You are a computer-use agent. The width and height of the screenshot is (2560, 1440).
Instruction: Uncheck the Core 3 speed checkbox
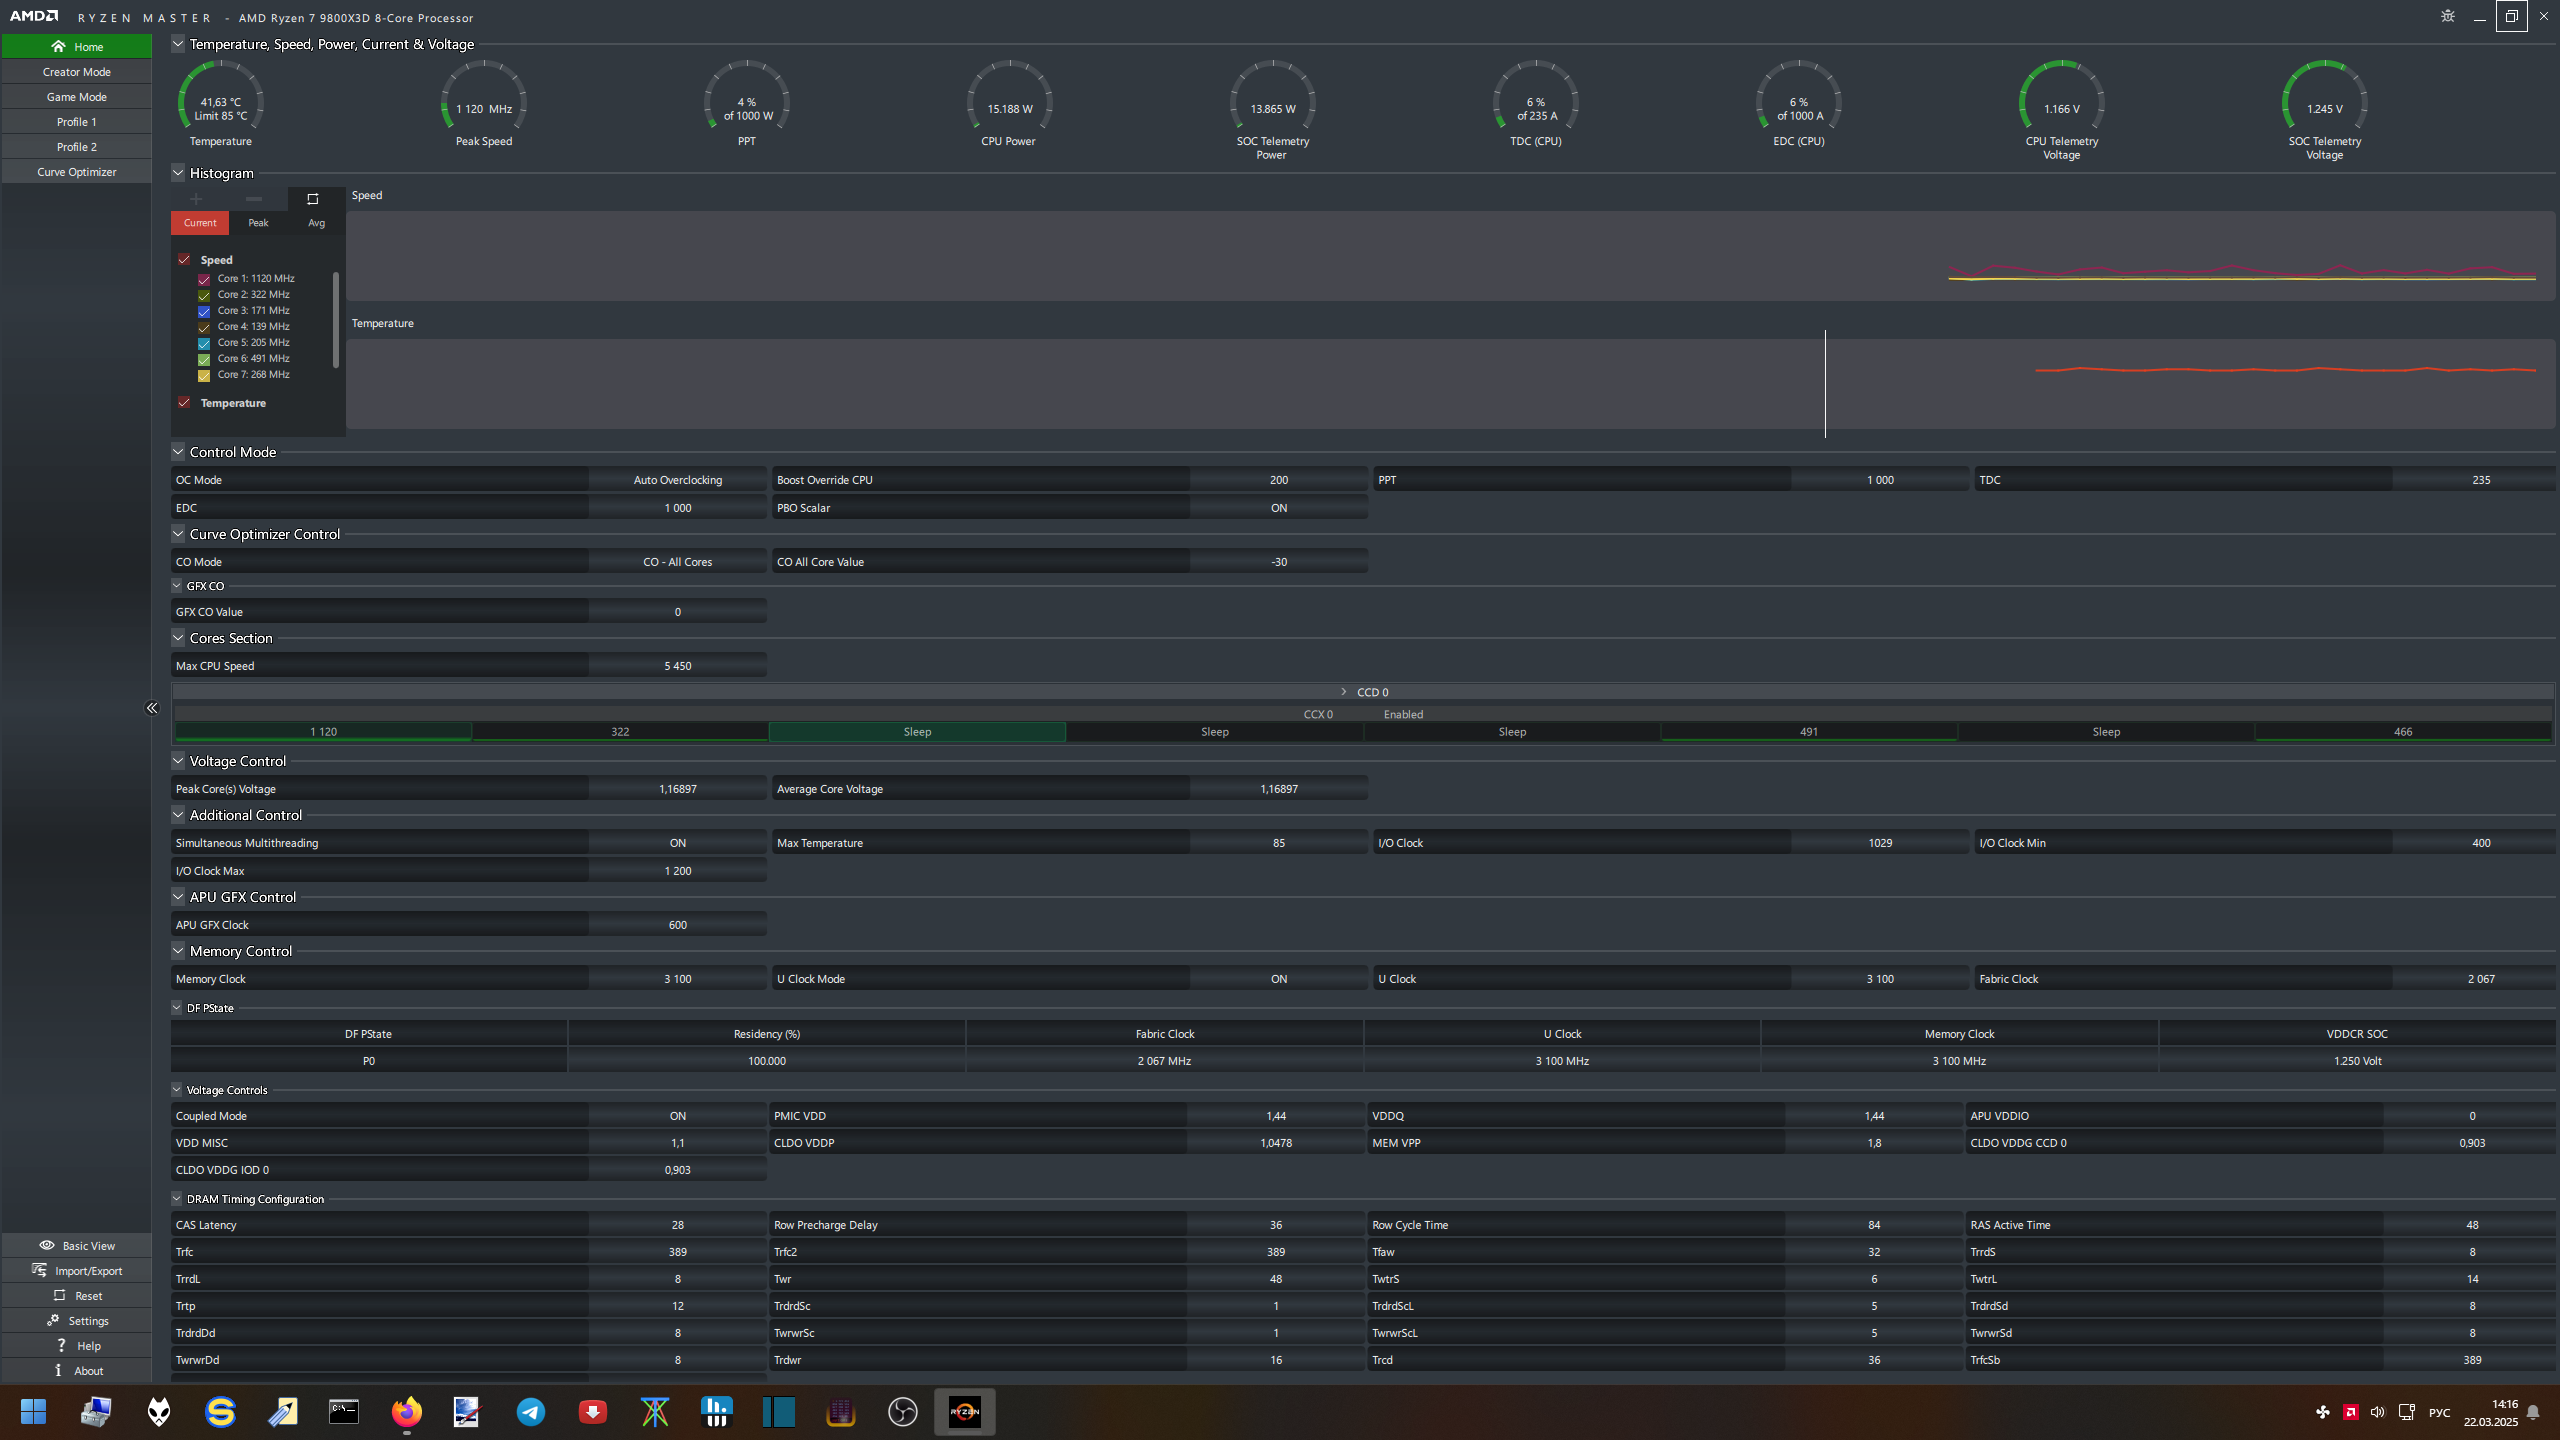pyautogui.click(x=204, y=311)
